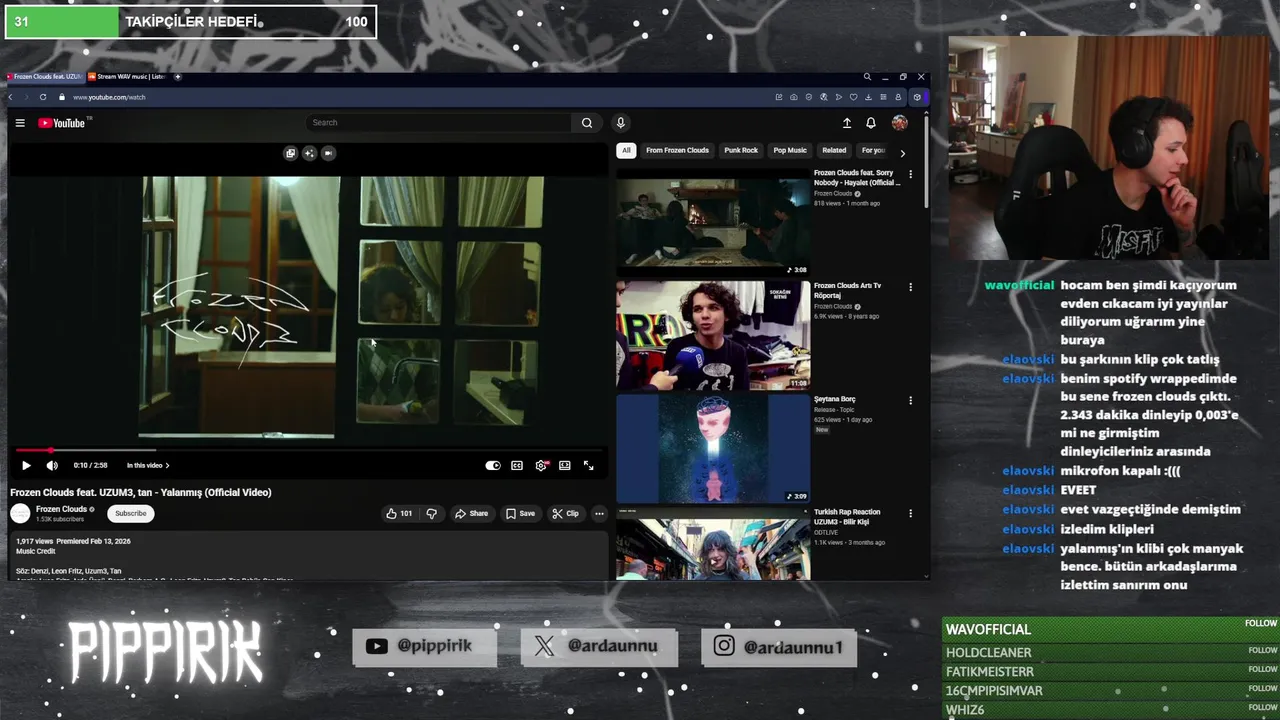Show more chips with the right arrow

pos(902,153)
